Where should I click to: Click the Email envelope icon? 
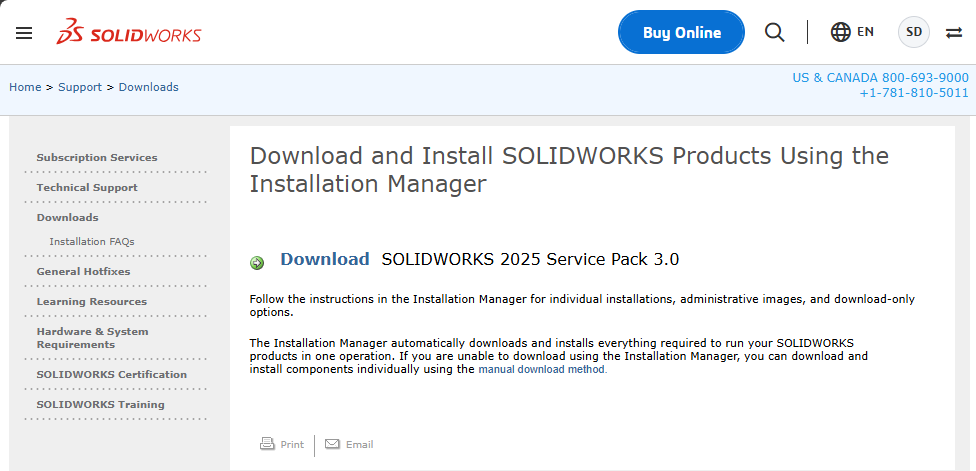click(x=333, y=444)
